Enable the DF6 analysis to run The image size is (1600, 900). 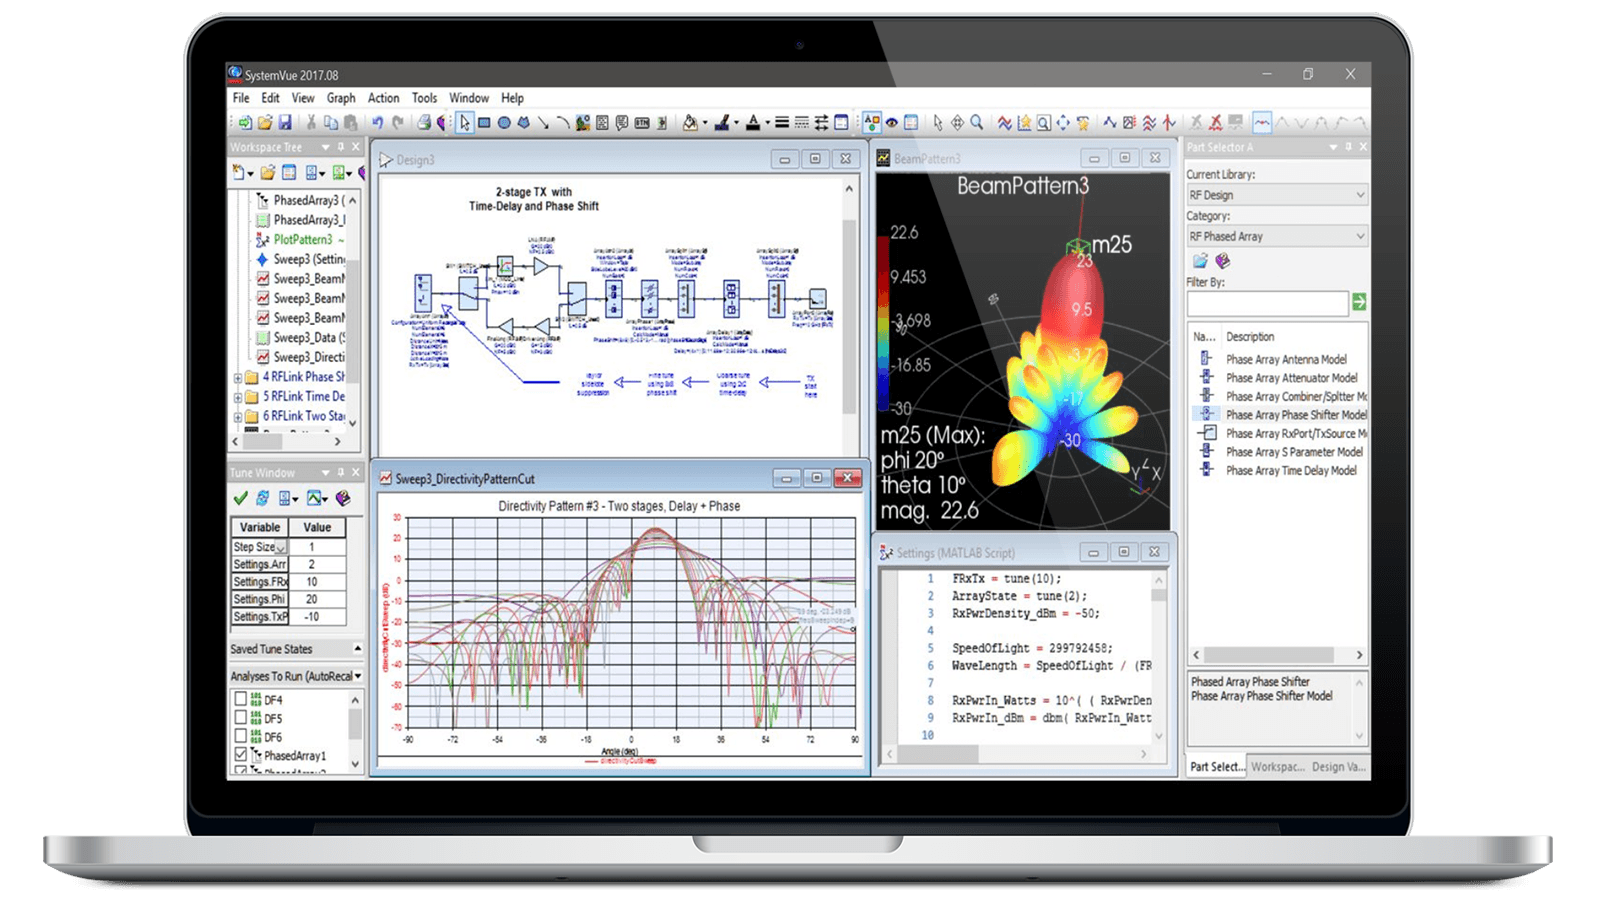point(241,735)
